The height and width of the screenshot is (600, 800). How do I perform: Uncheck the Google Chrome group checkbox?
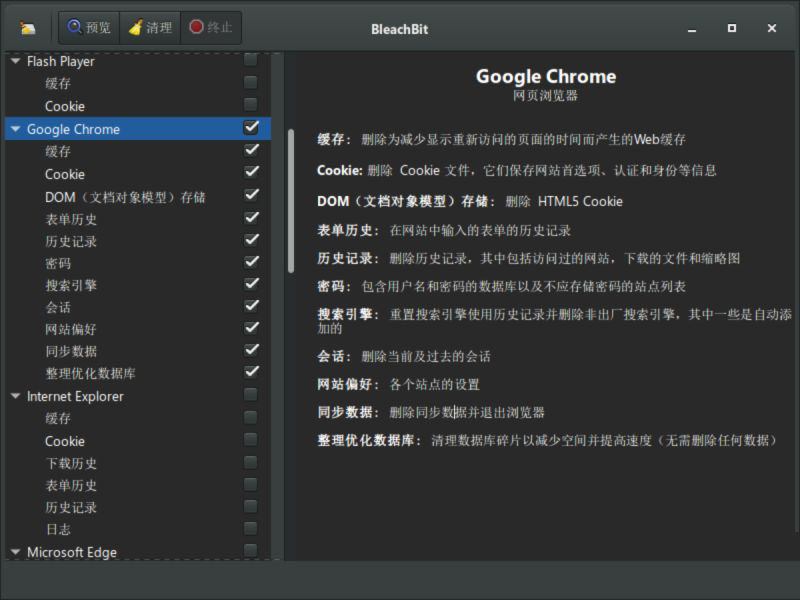pyautogui.click(x=251, y=127)
